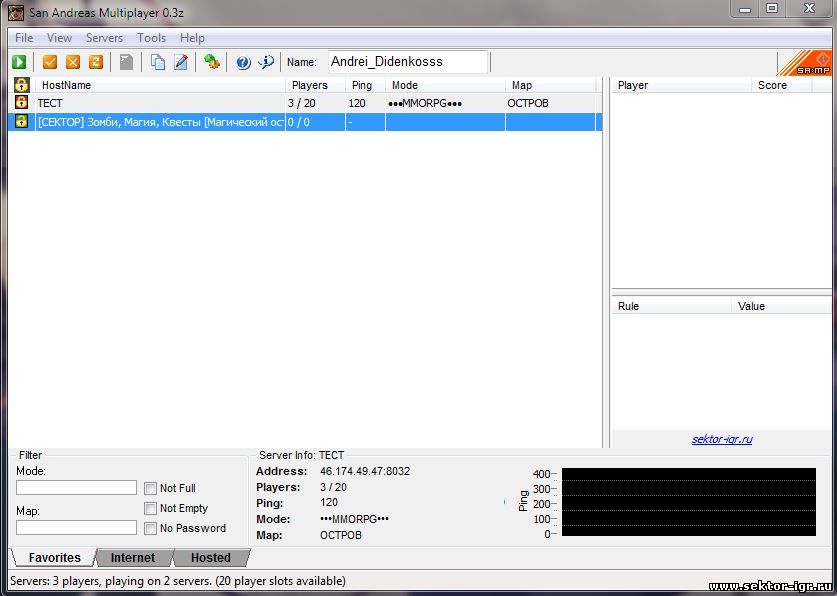The image size is (837, 596).
Task: Open the View menu
Action: point(59,38)
